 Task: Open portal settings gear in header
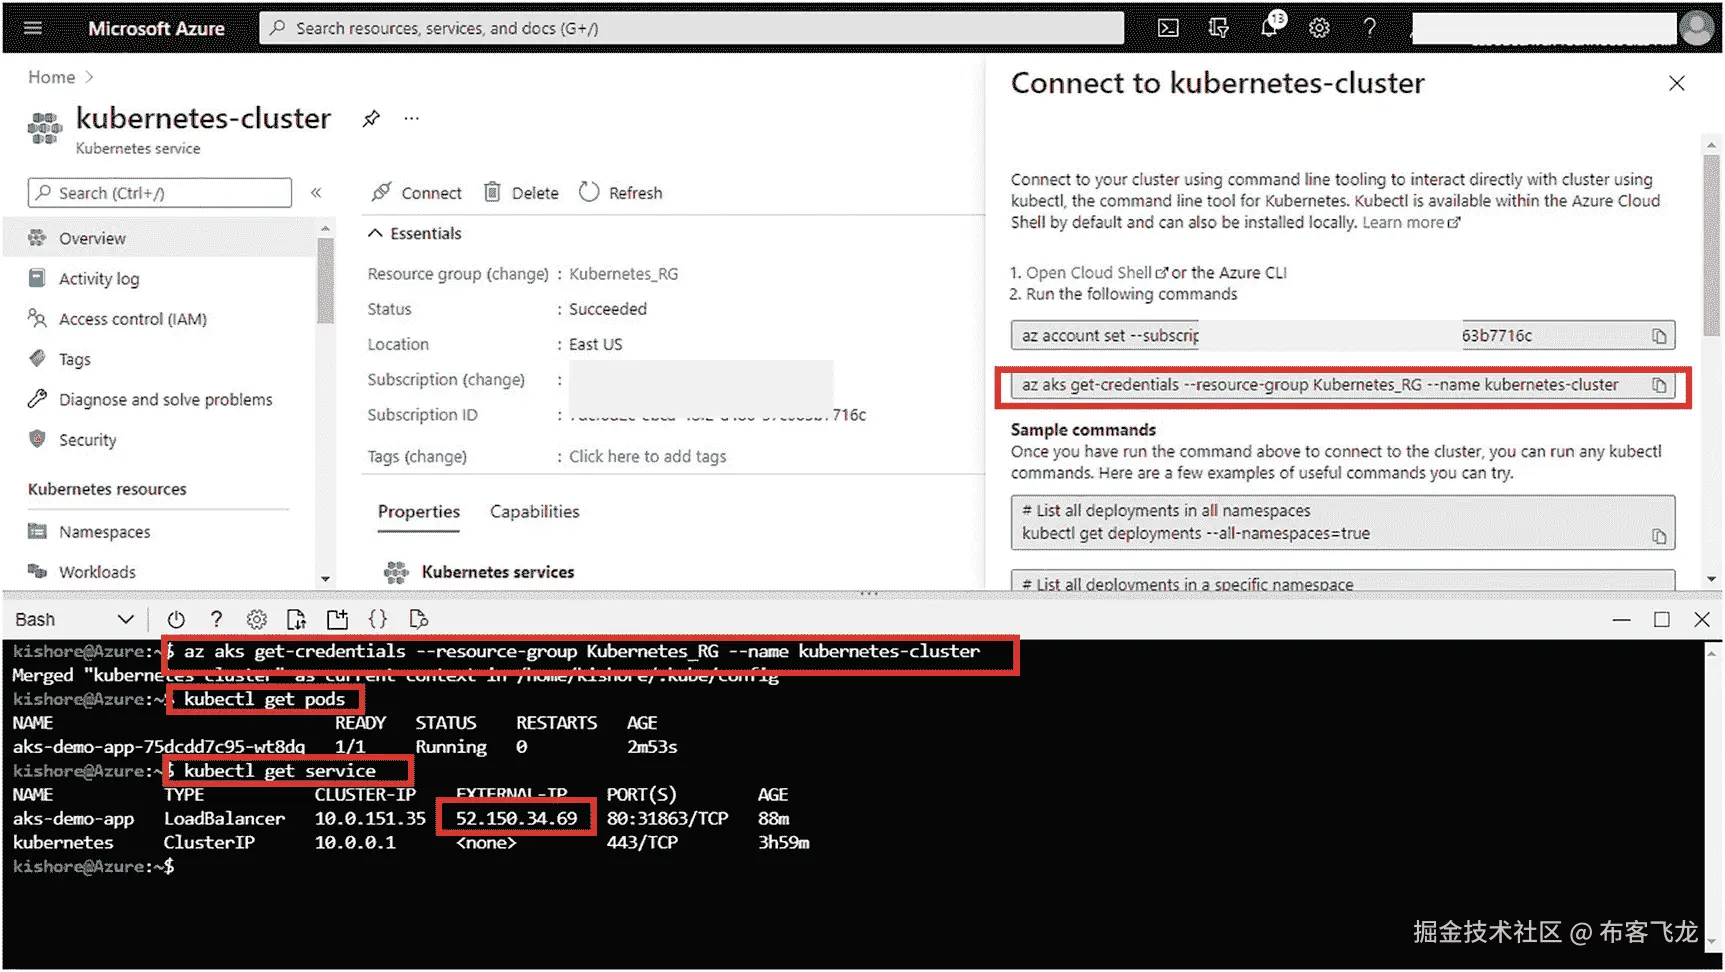pos(1319,28)
